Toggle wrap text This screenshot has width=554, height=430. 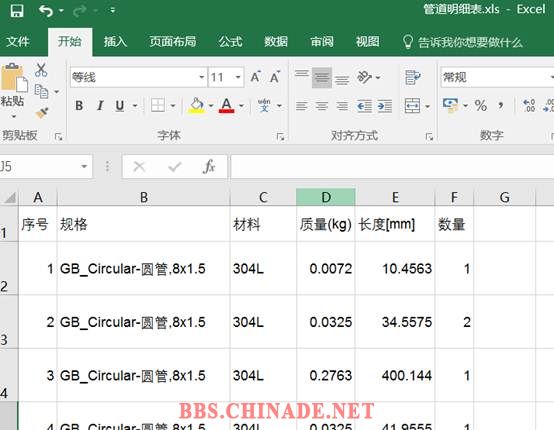(x=413, y=77)
